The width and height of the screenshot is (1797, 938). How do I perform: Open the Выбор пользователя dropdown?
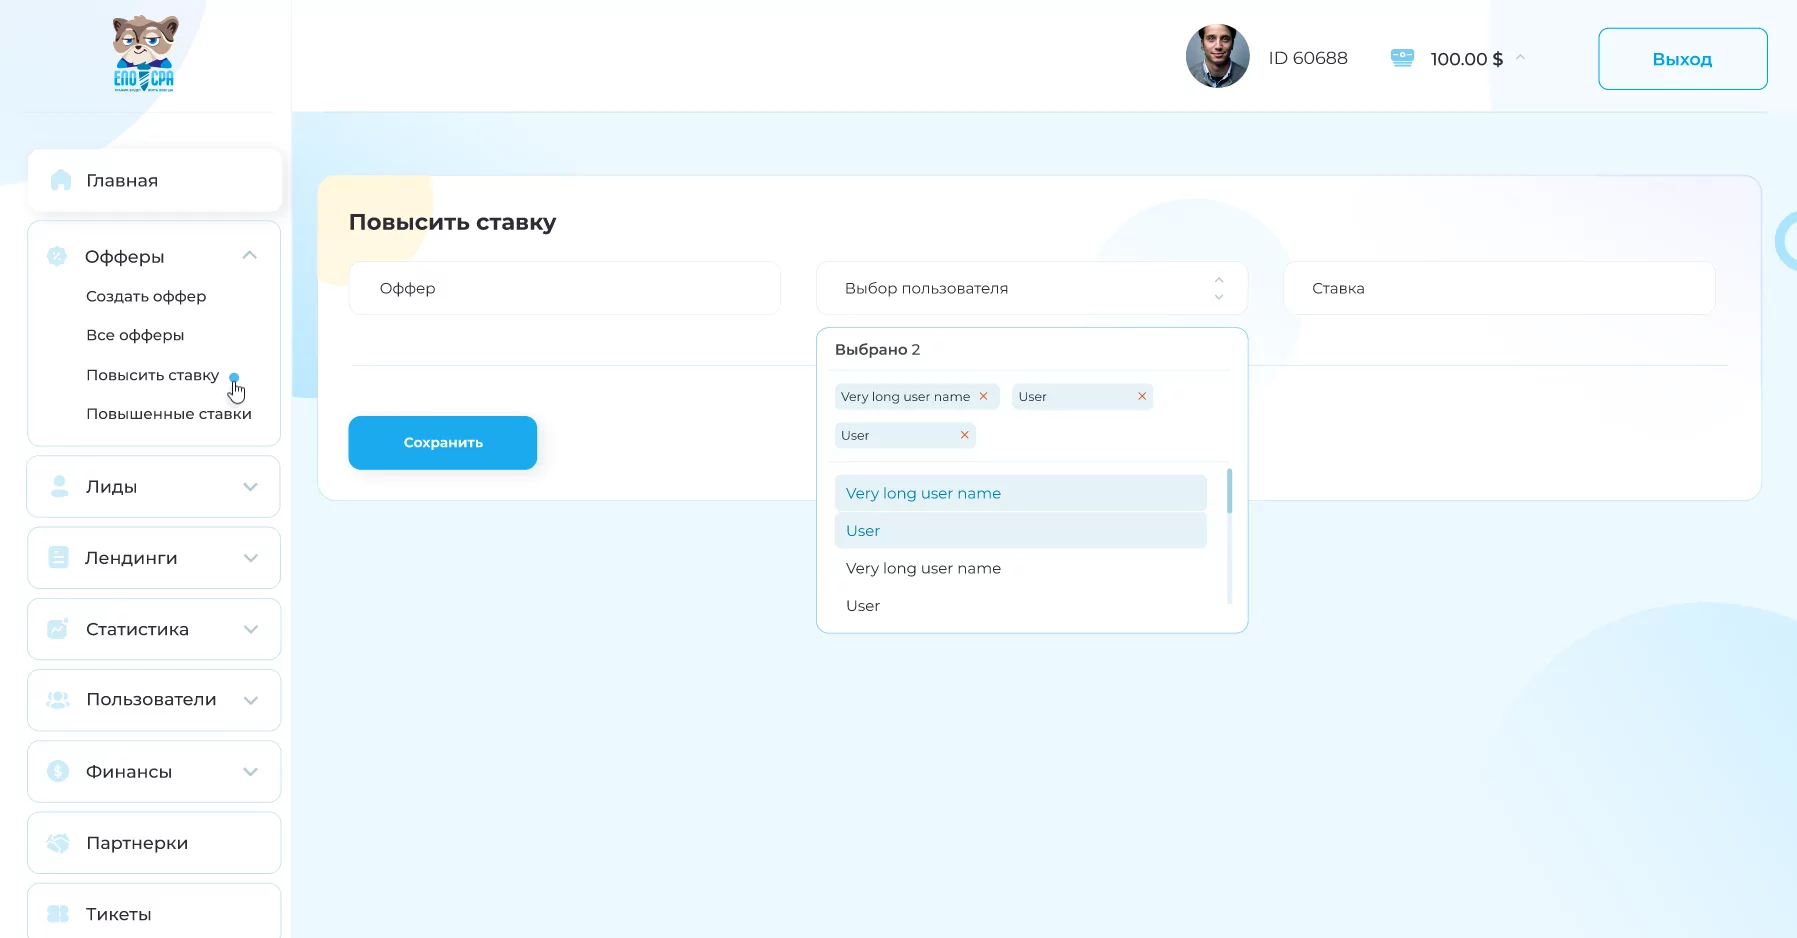click(x=1031, y=288)
